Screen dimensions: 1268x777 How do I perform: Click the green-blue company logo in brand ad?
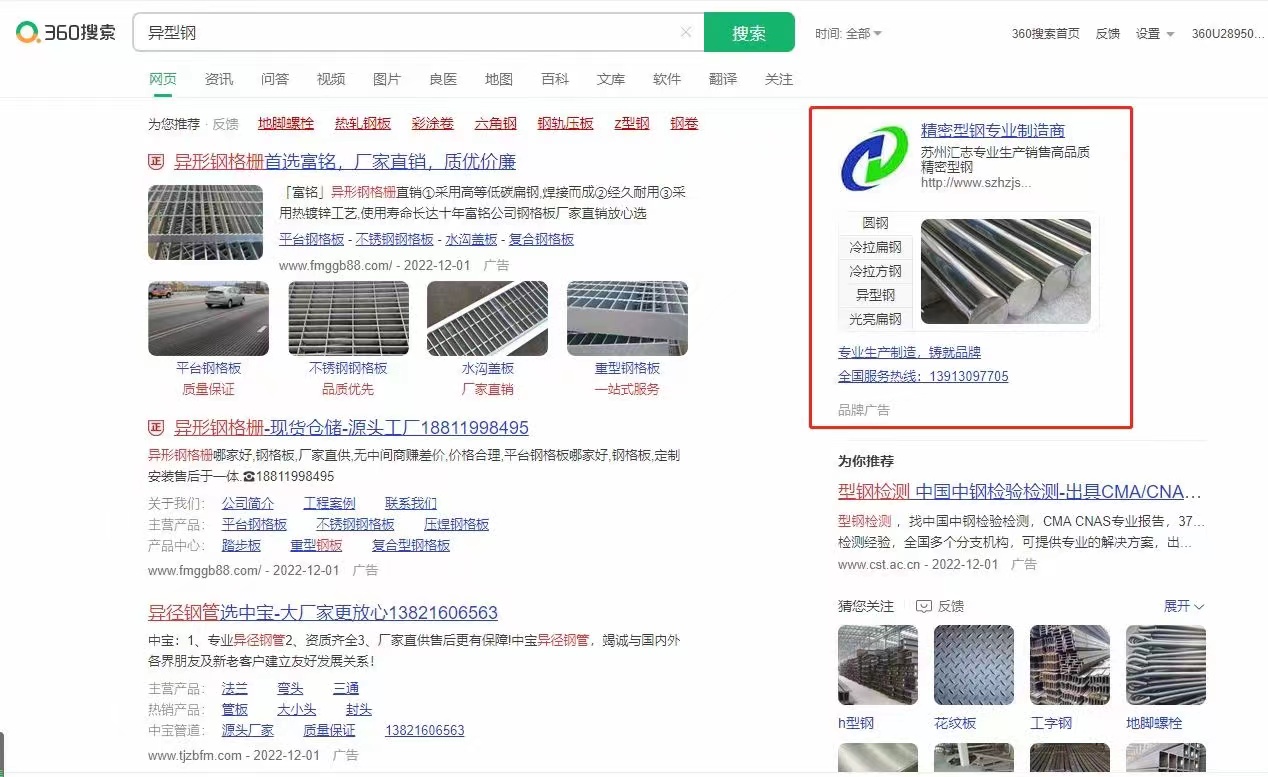(x=875, y=158)
